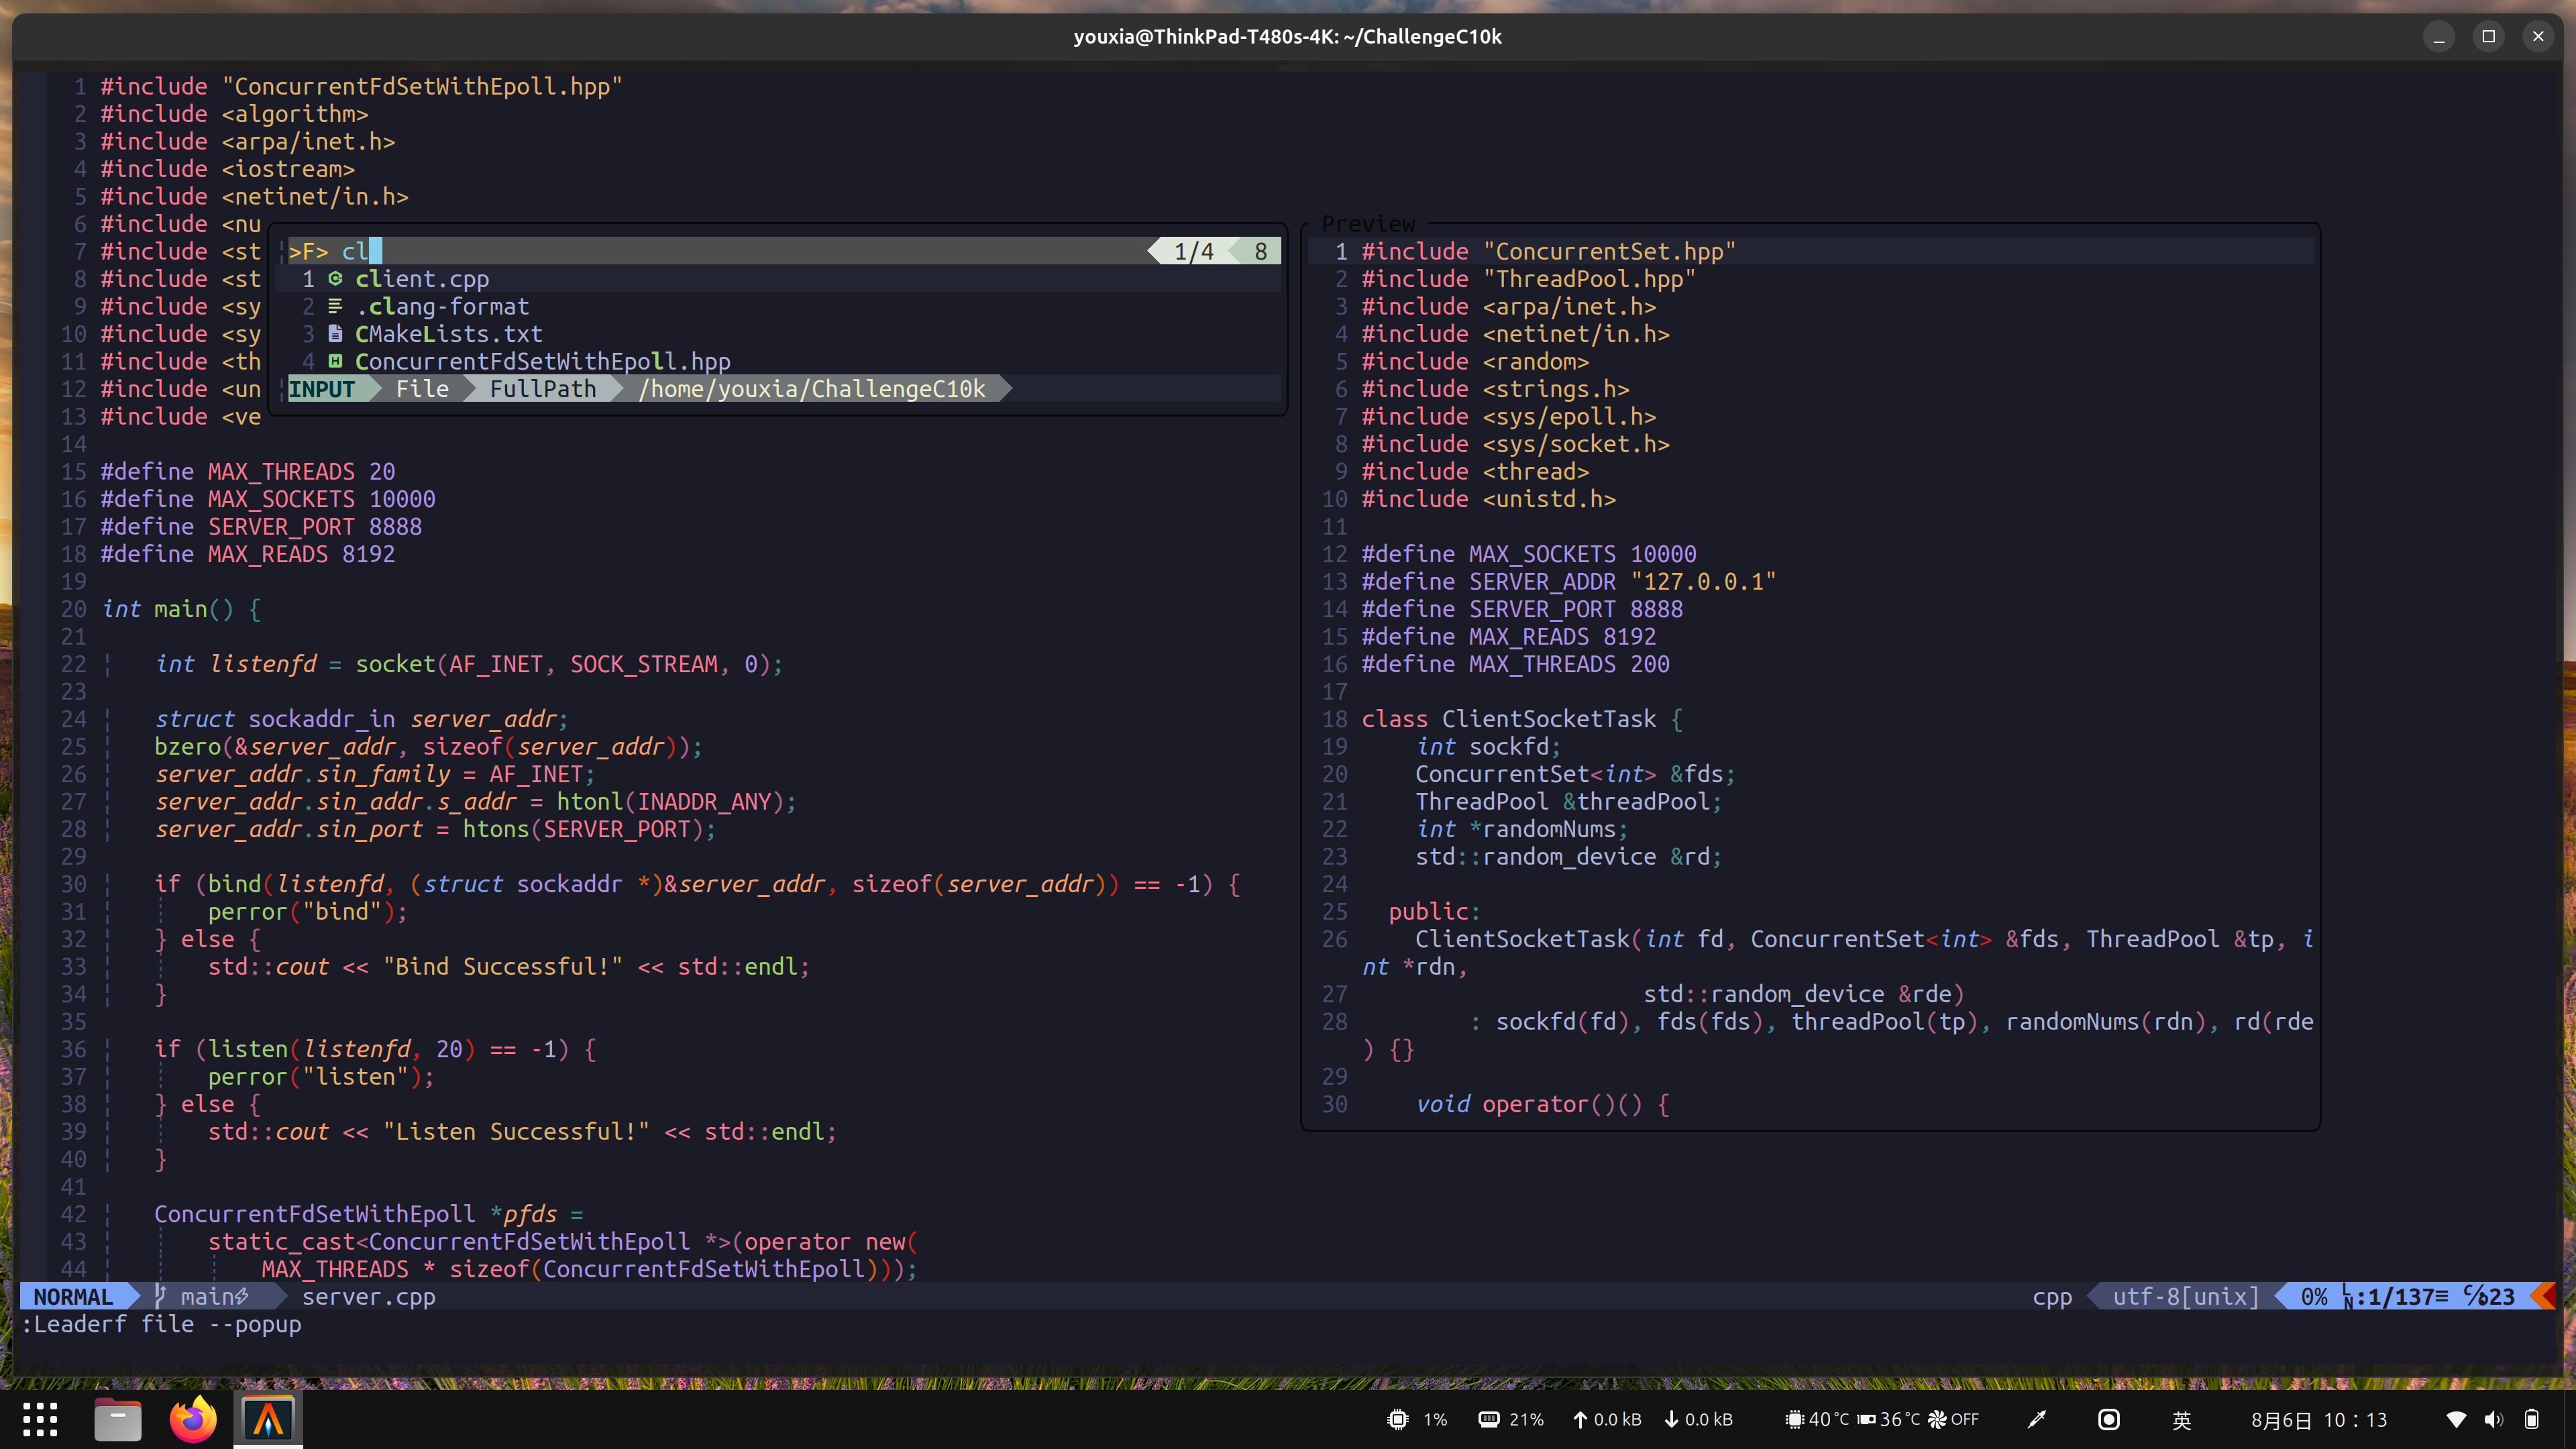
Task: Switch input method via the 英 indicator
Action: [x=2181, y=1419]
